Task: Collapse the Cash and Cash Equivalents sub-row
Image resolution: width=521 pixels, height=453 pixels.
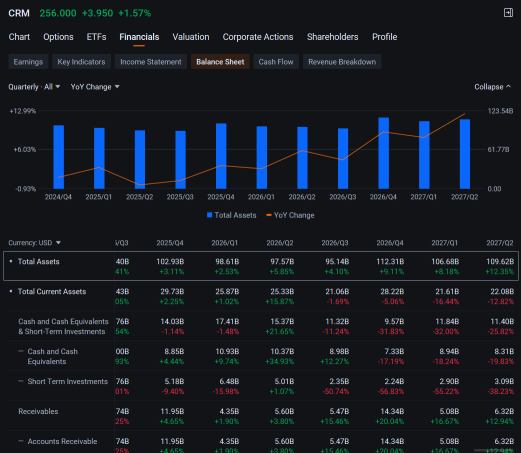Action: point(21,351)
